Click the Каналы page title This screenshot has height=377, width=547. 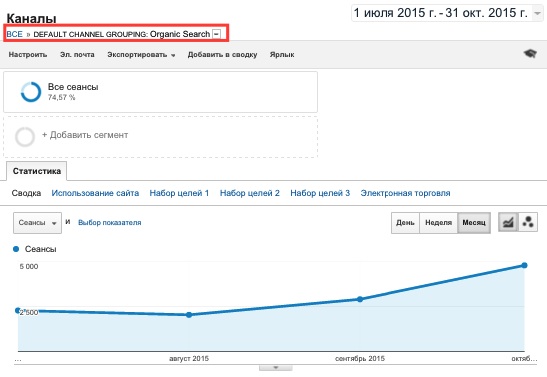pos(31,18)
